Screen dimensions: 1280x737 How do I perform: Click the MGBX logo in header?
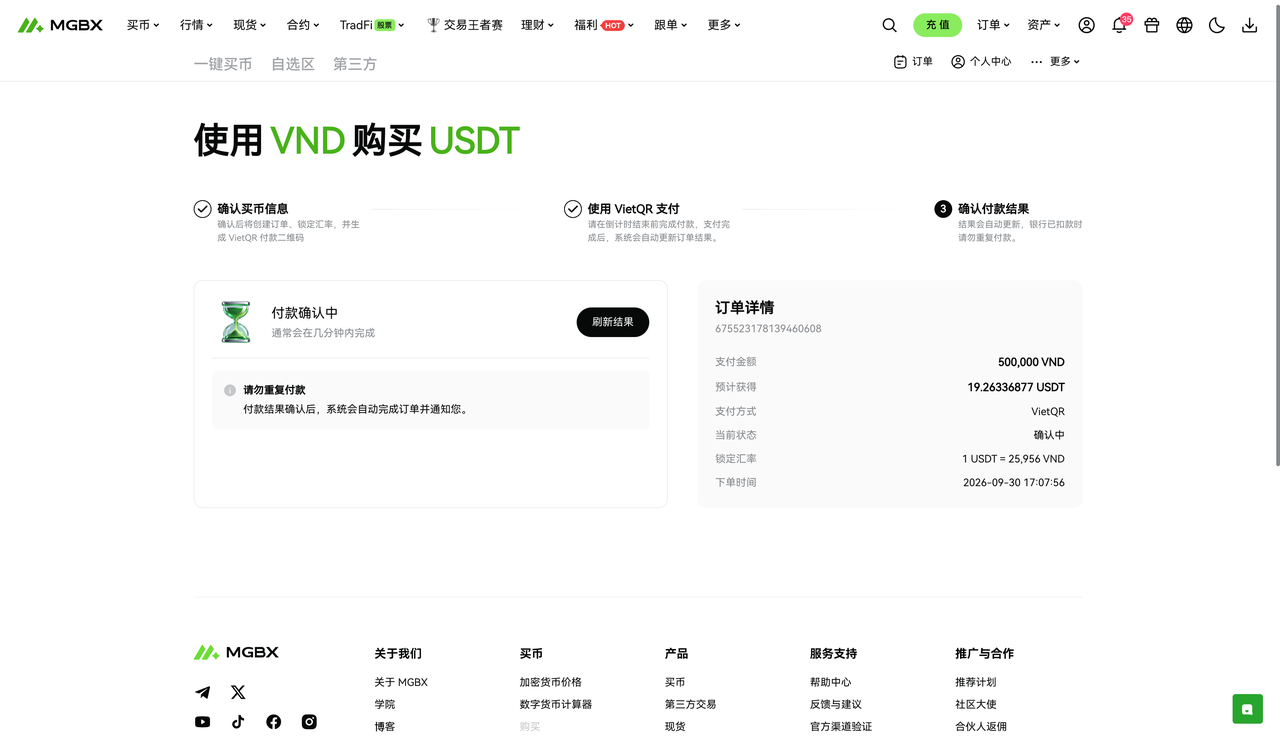(x=60, y=25)
